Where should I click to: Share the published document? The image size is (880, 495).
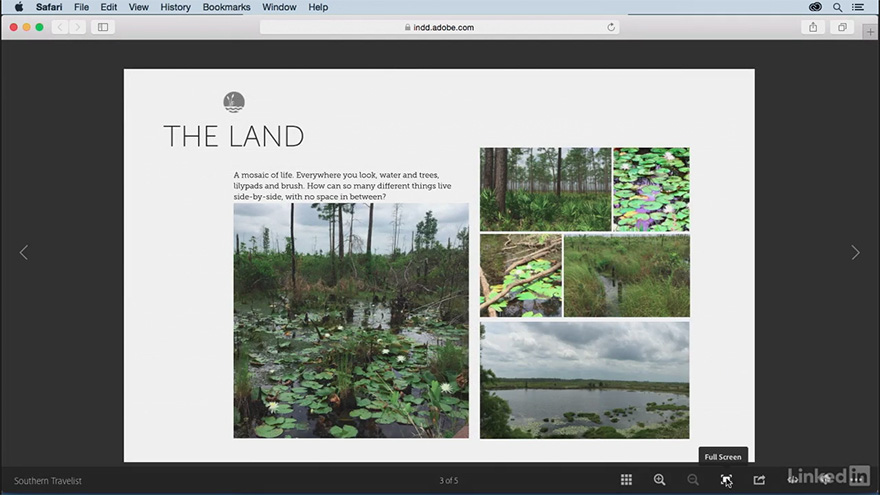(x=759, y=480)
